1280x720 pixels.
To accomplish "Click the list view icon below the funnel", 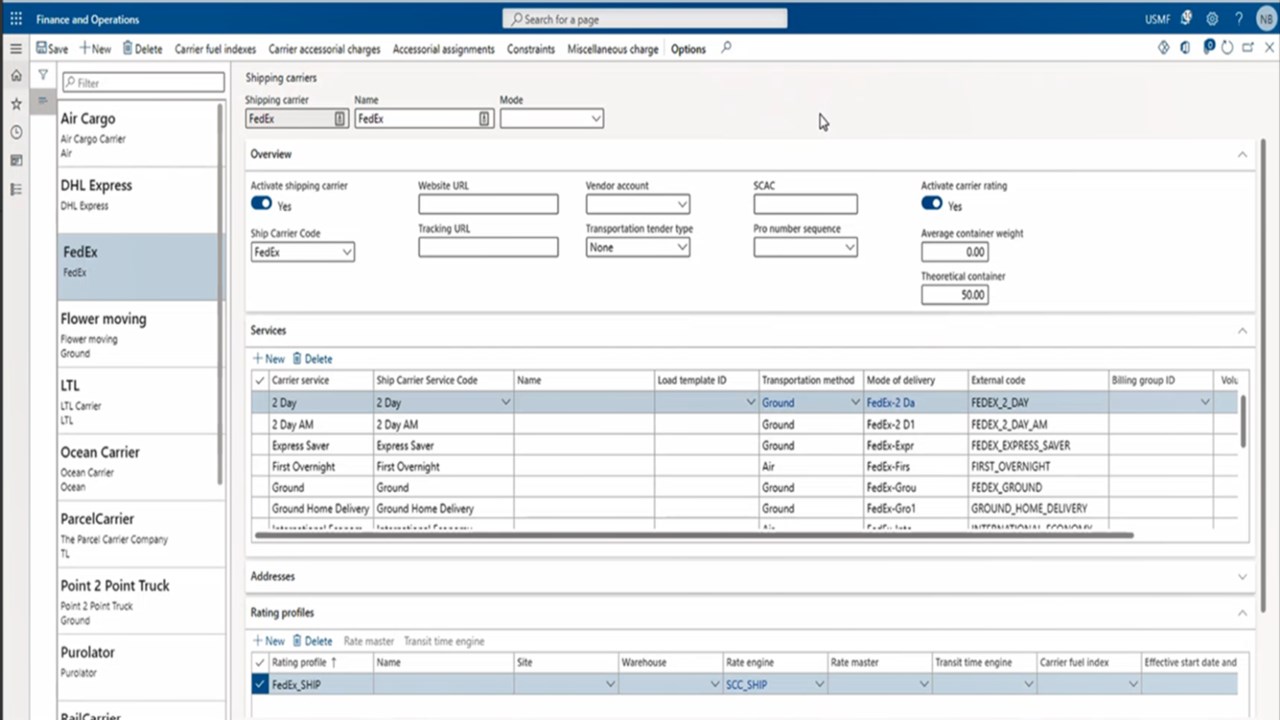I will [43, 101].
